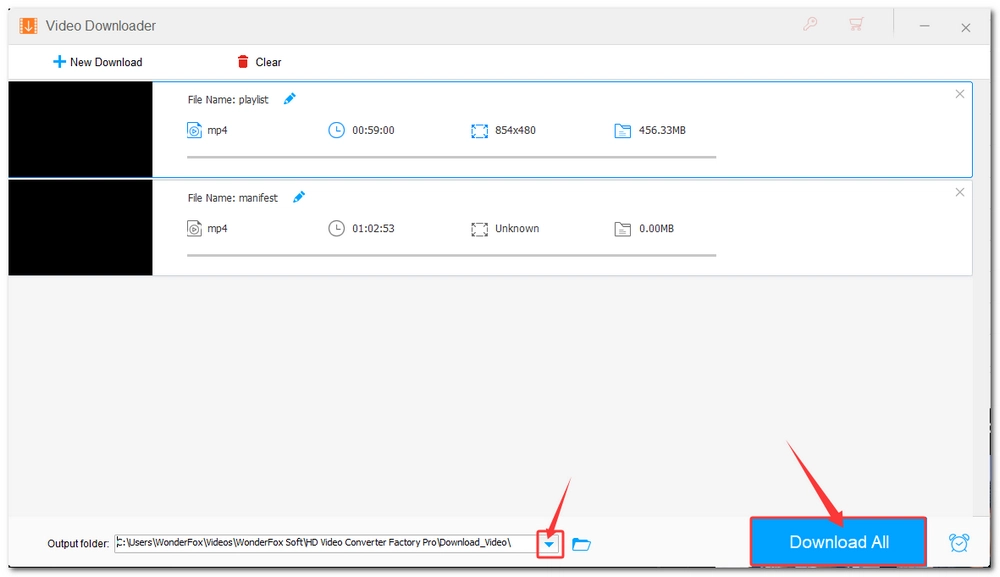1000x577 pixels.
Task: Open the shopping cart purchase icon
Action: 856,25
